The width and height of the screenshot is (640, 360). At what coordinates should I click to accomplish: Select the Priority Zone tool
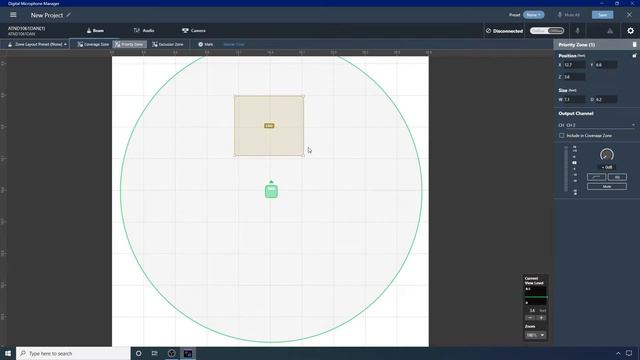pos(129,44)
